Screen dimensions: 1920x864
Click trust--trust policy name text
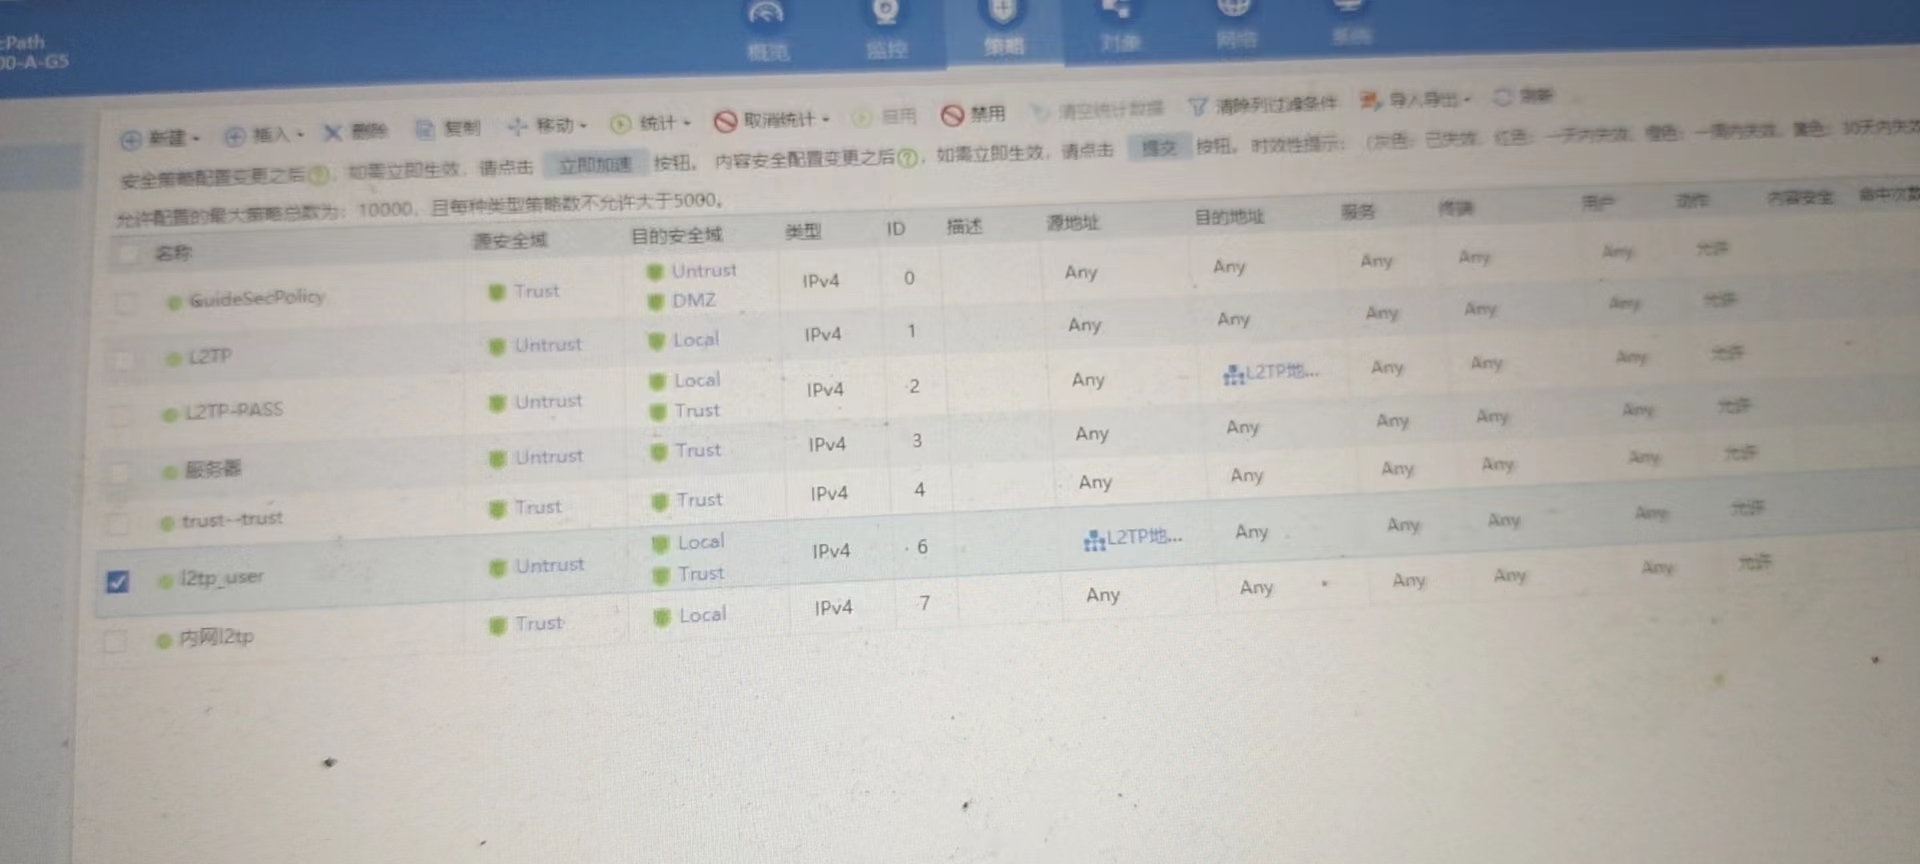[232, 520]
